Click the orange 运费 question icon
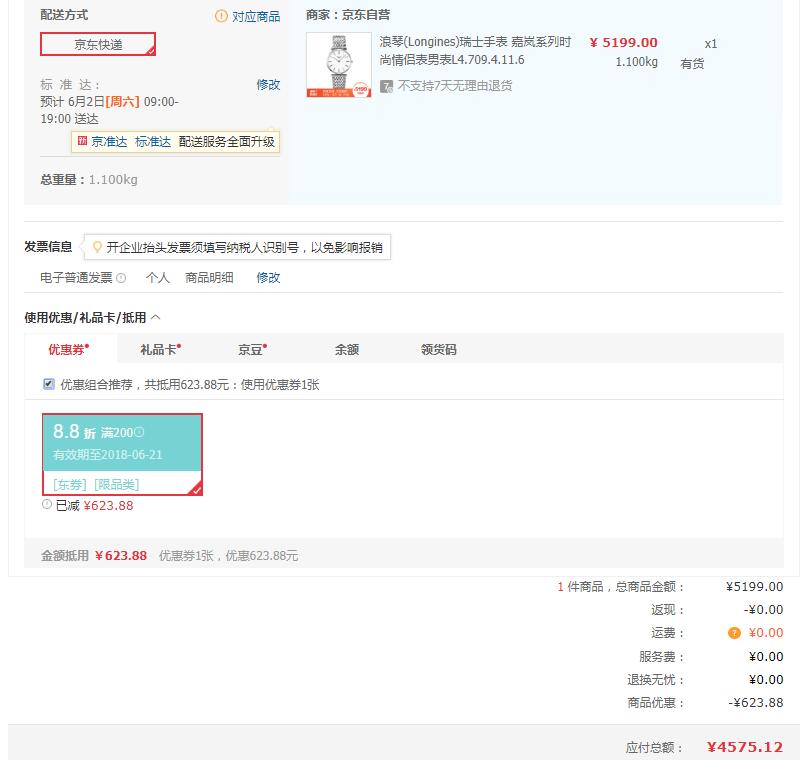 coord(734,633)
